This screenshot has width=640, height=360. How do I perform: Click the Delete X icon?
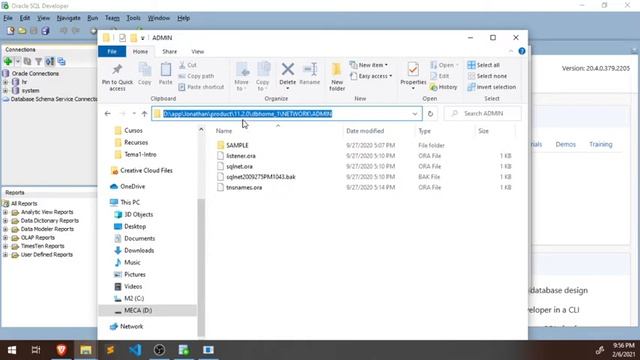[288, 69]
